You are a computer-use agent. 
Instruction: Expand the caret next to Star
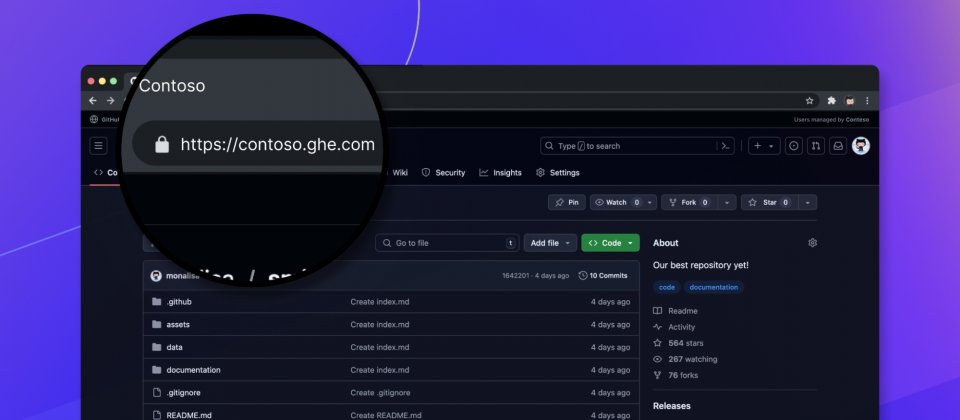click(808, 203)
